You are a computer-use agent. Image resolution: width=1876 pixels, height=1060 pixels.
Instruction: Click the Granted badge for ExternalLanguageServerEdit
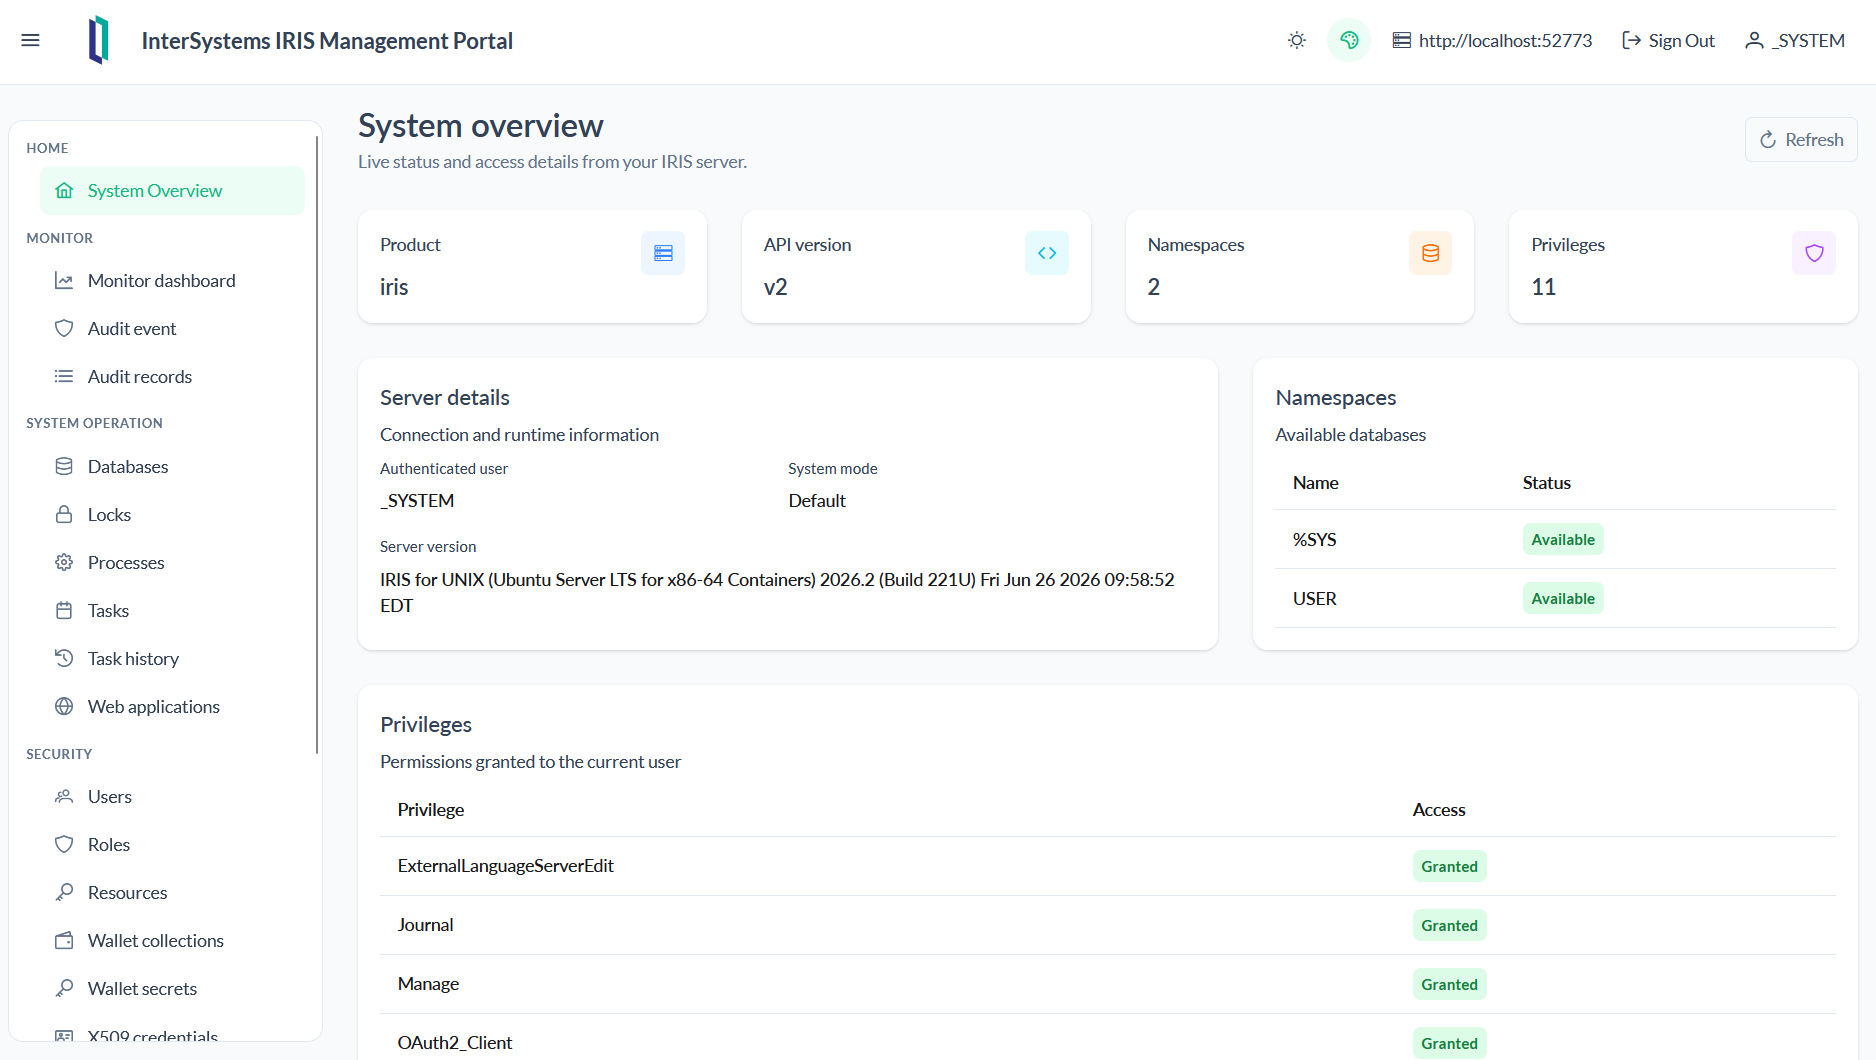[x=1449, y=866]
